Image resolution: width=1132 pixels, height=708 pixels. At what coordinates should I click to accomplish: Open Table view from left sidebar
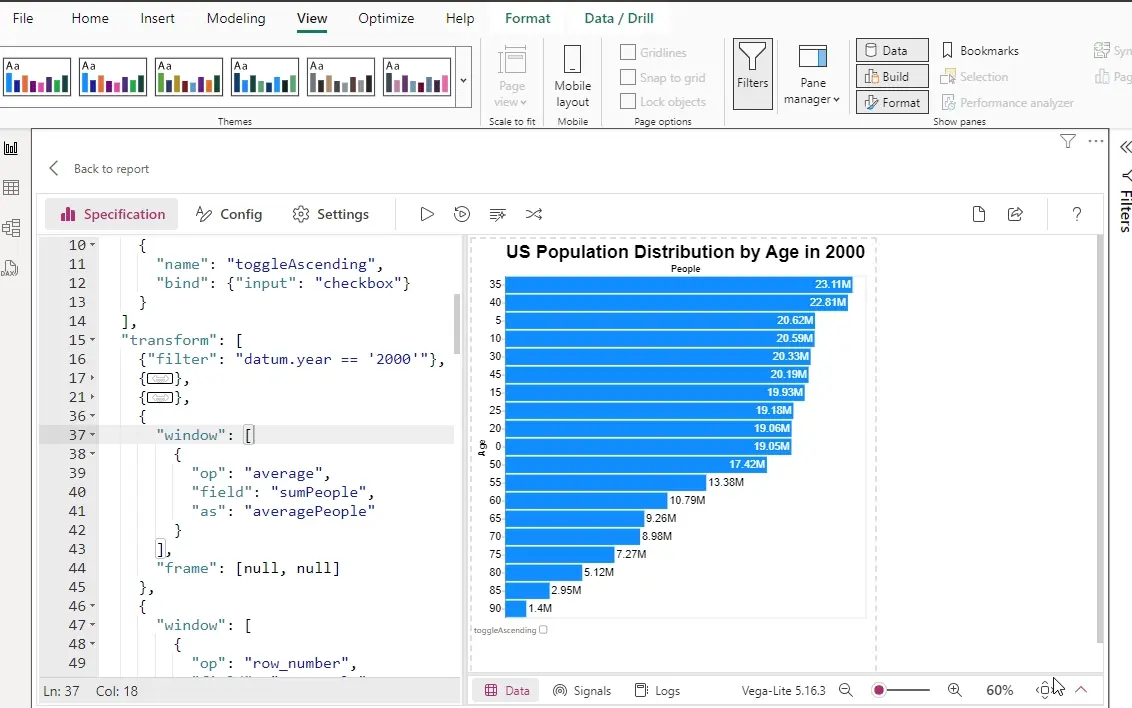coord(12,188)
